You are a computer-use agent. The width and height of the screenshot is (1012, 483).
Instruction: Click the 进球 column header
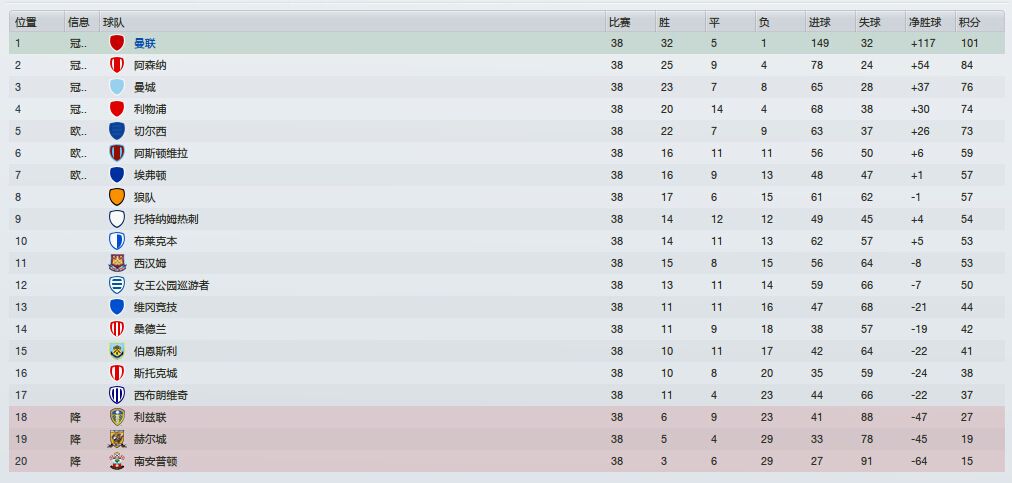pyautogui.click(x=819, y=22)
